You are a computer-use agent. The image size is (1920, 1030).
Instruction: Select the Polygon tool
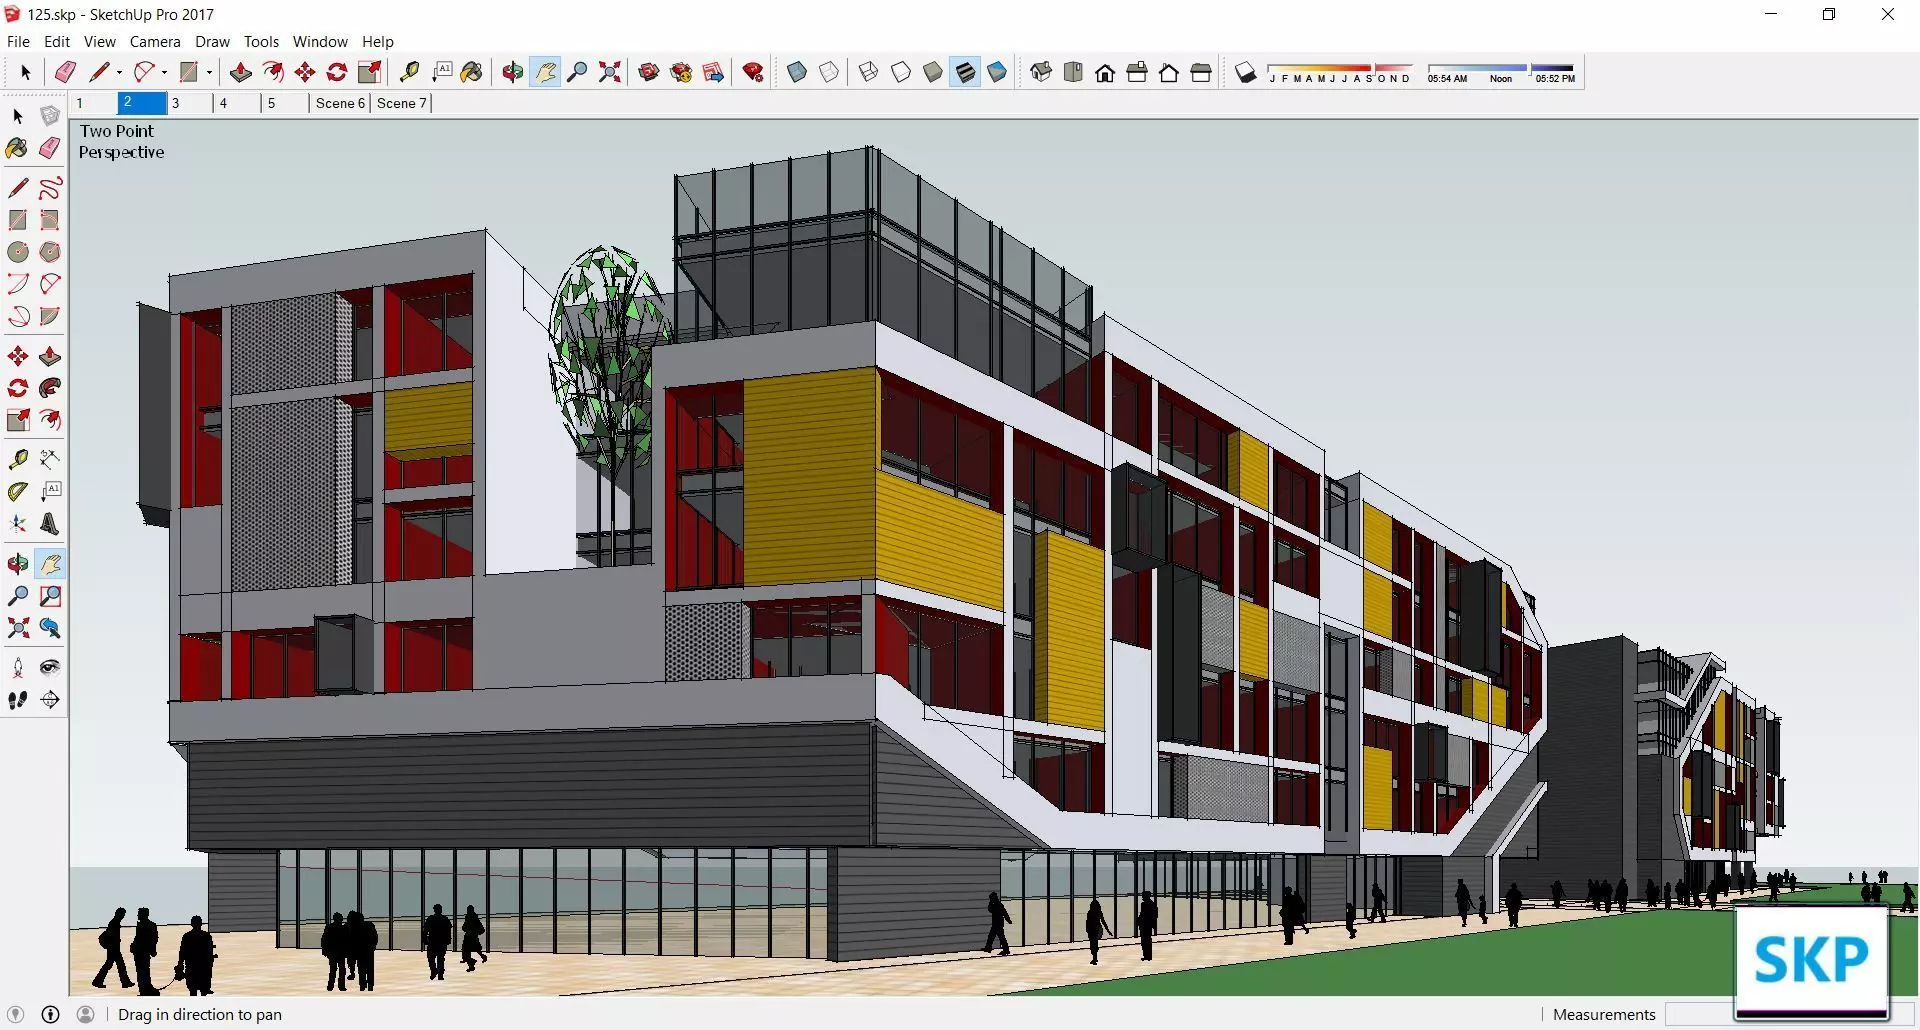[50, 252]
